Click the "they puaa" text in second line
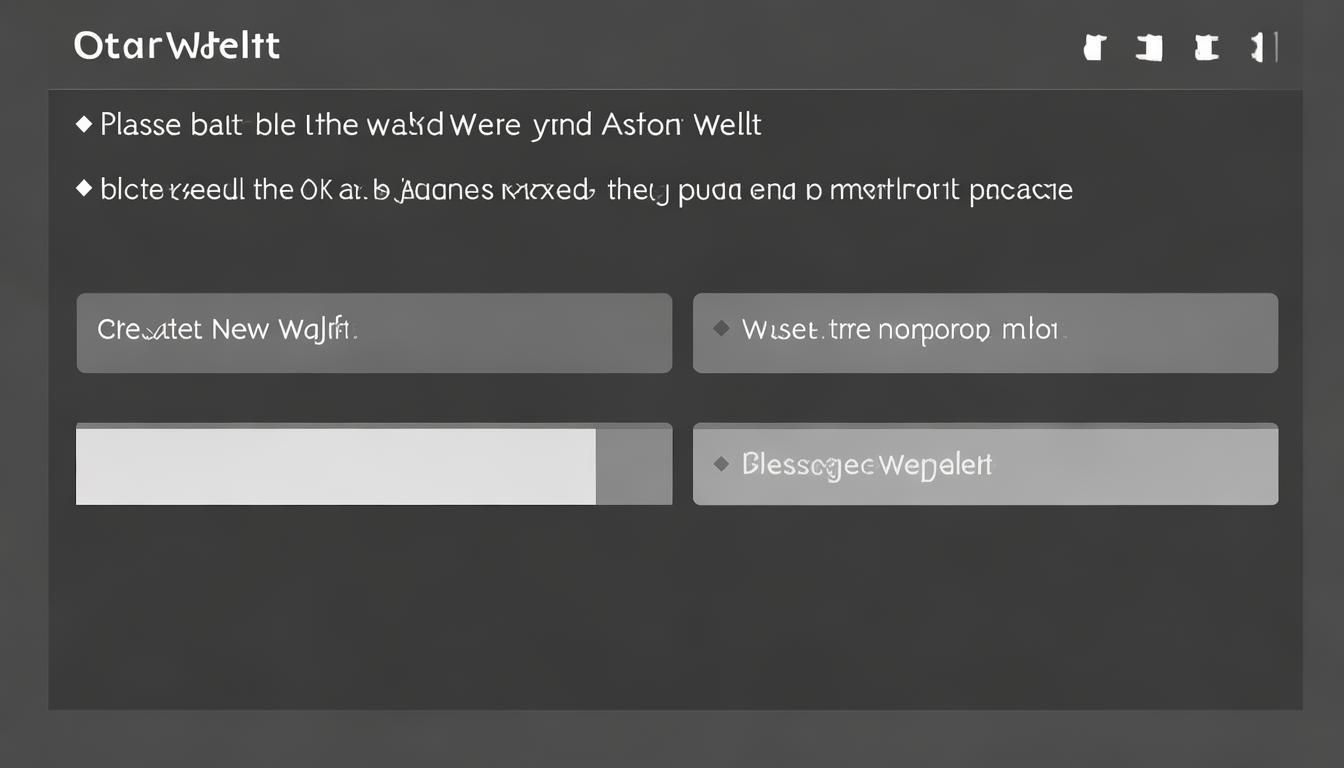The width and height of the screenshot is (1344, 768). [652, 189]
